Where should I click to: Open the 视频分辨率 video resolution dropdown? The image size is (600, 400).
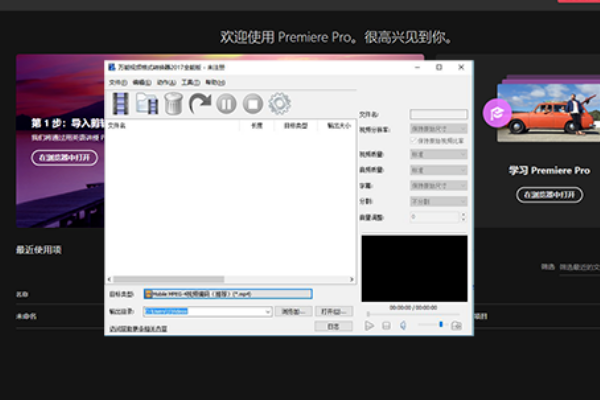pos(439,129)
